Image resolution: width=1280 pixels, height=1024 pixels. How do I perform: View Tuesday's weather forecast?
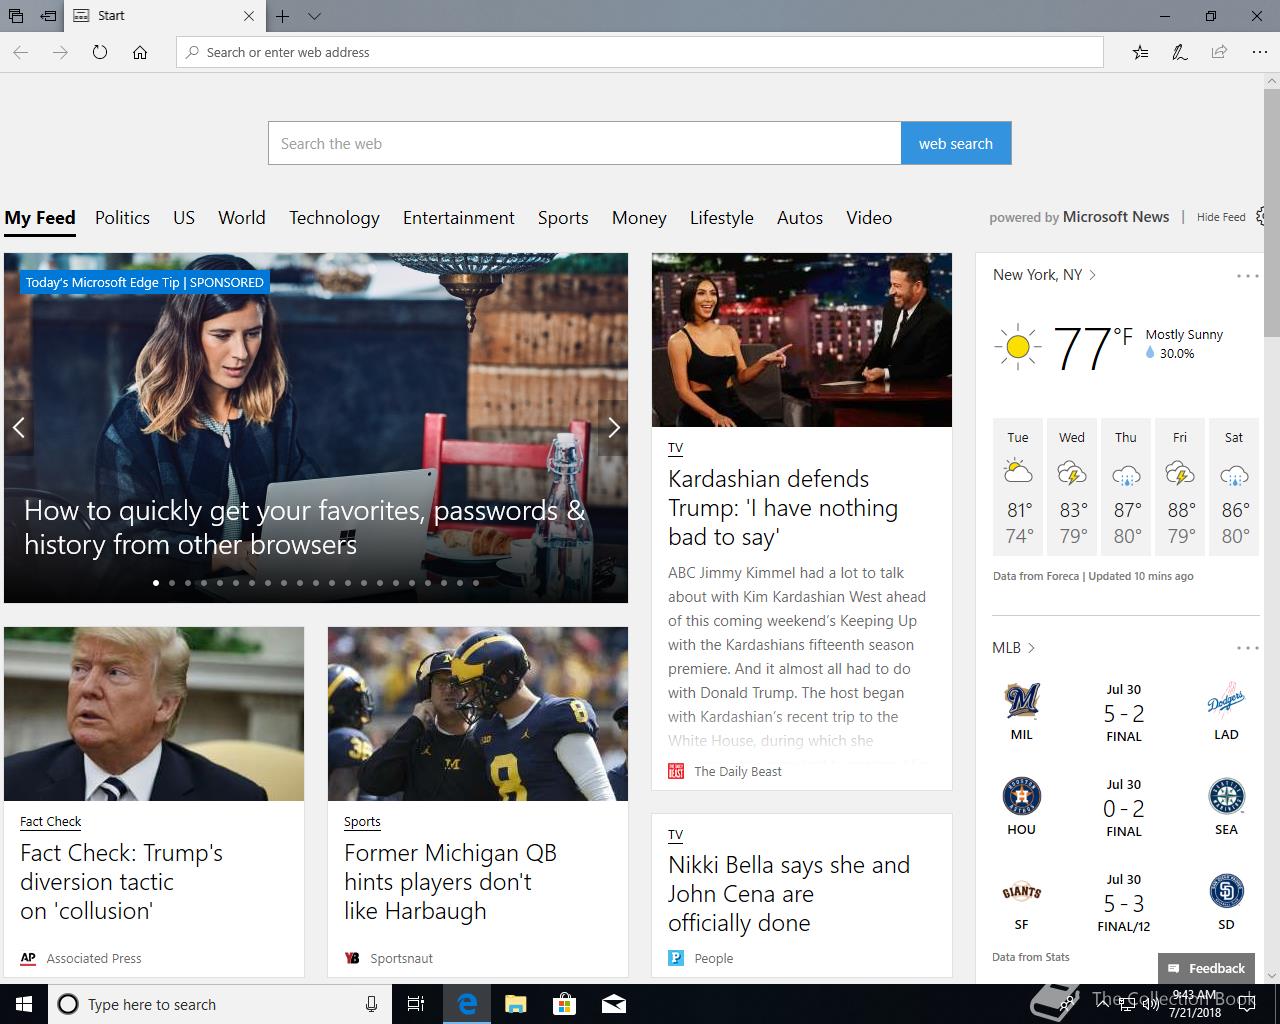[x=1018, y=487]
